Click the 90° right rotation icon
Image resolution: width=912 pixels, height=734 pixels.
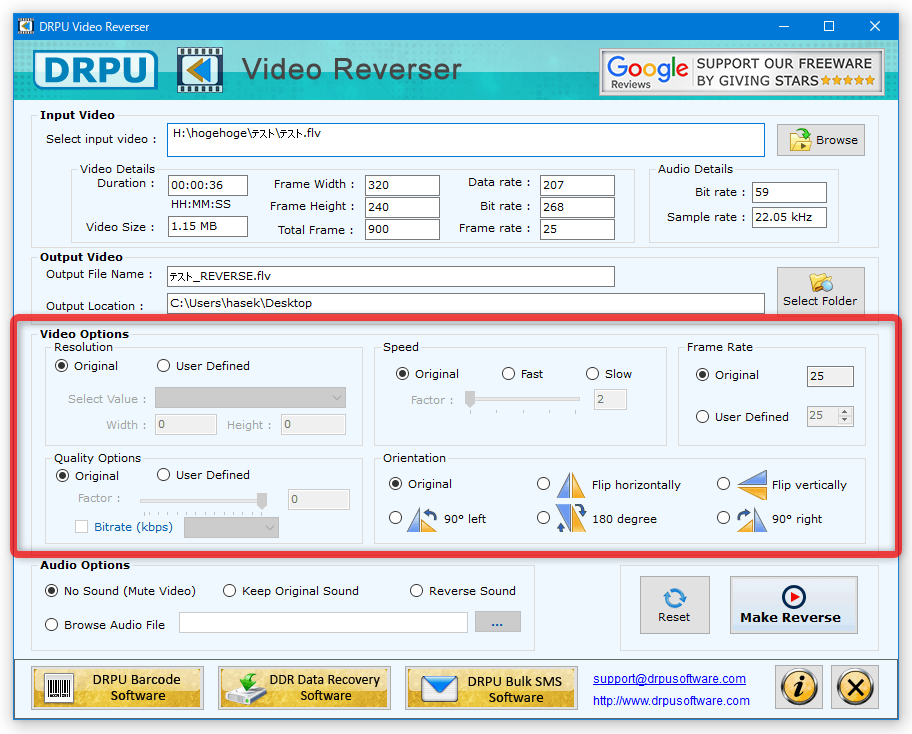(x=751, y=519)
